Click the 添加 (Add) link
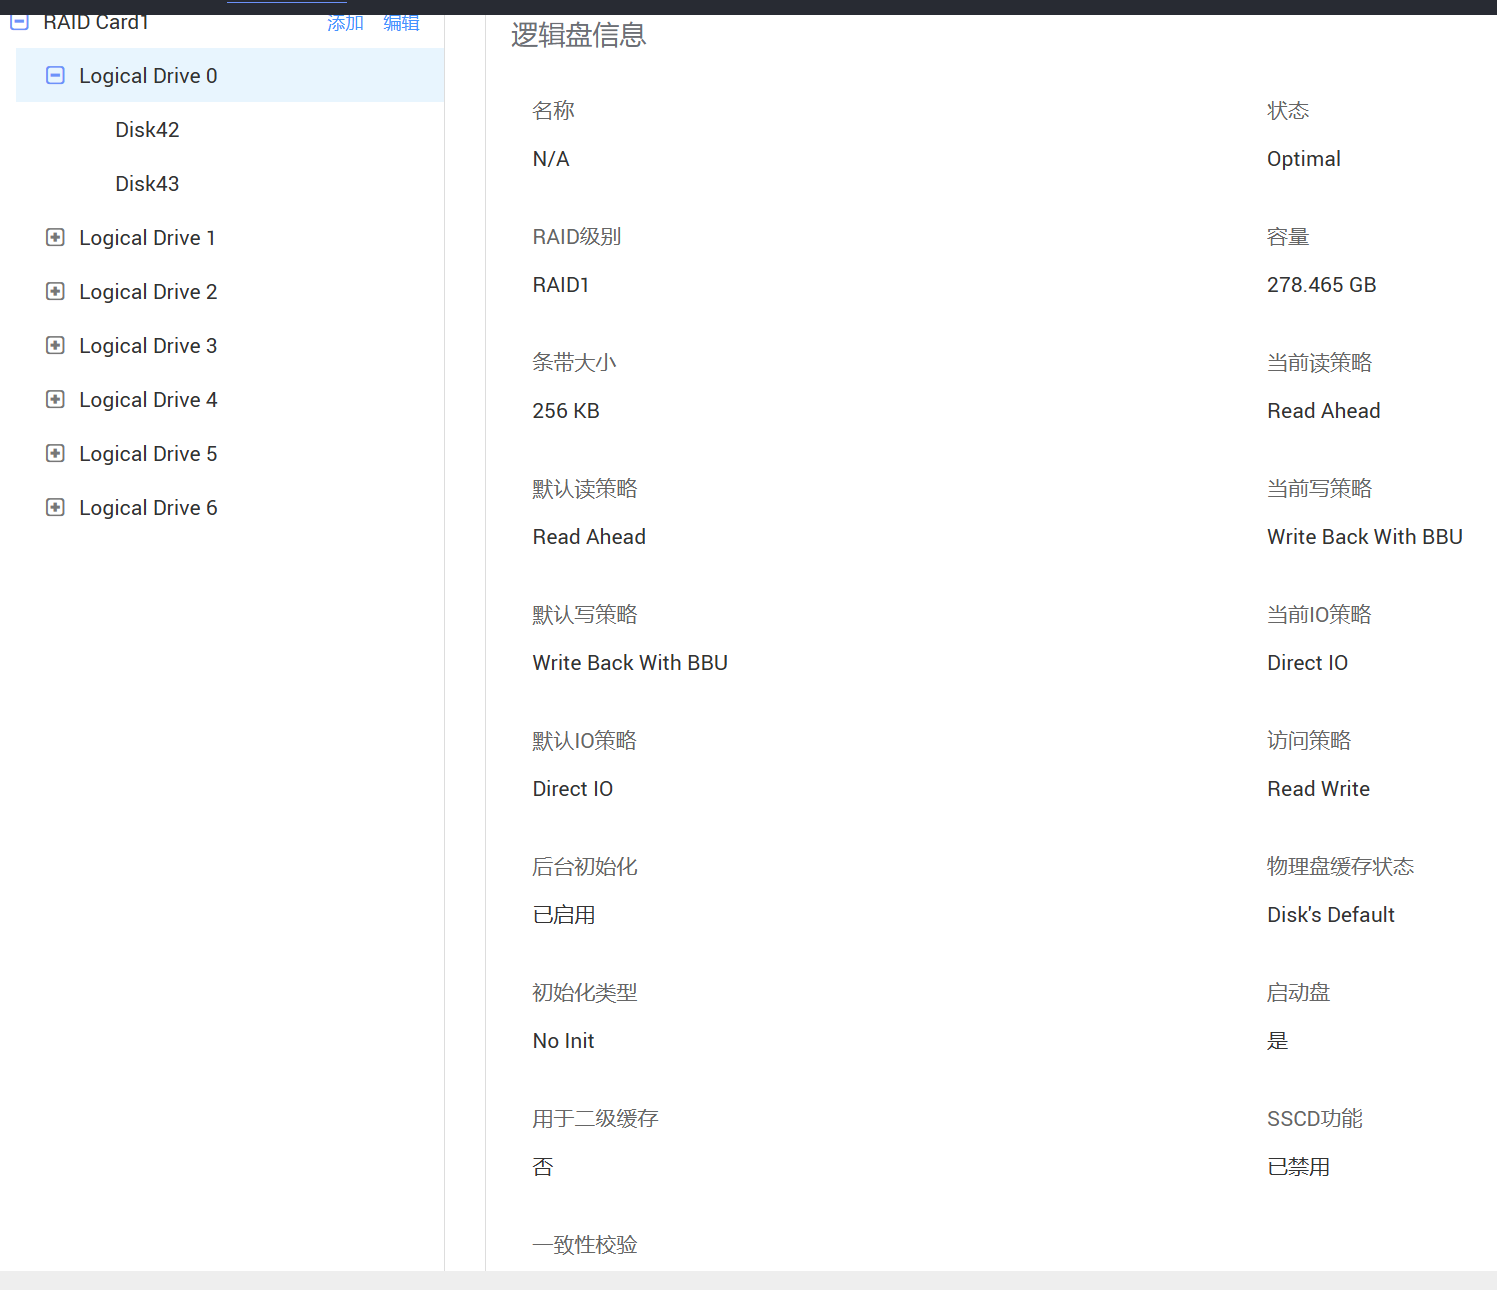 click(x=345, y=23)
